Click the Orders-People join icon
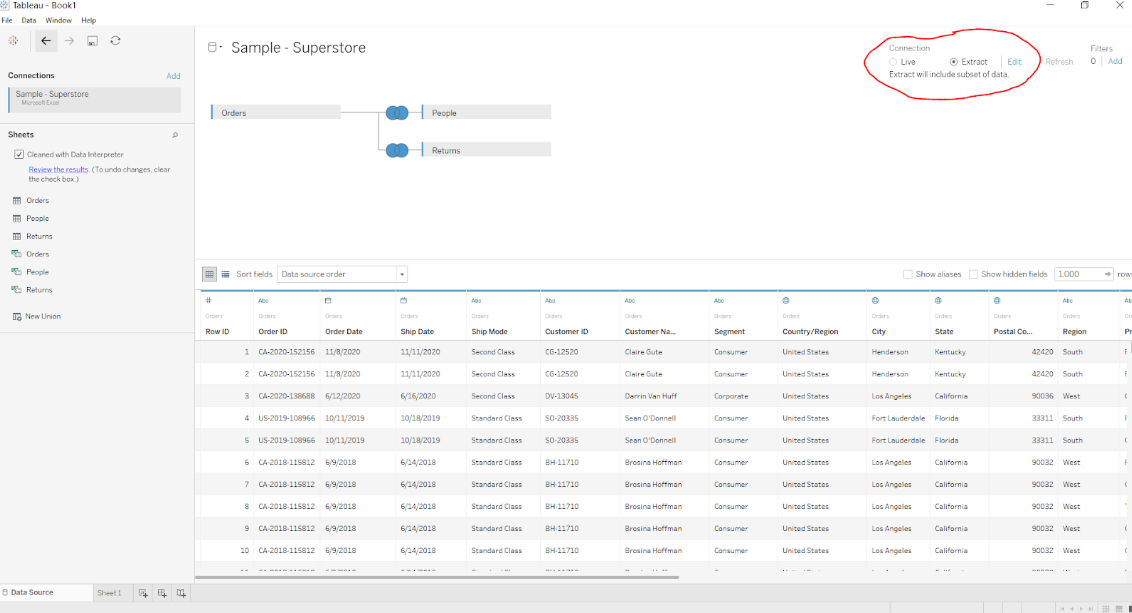1132x613 pixels. 397,113
